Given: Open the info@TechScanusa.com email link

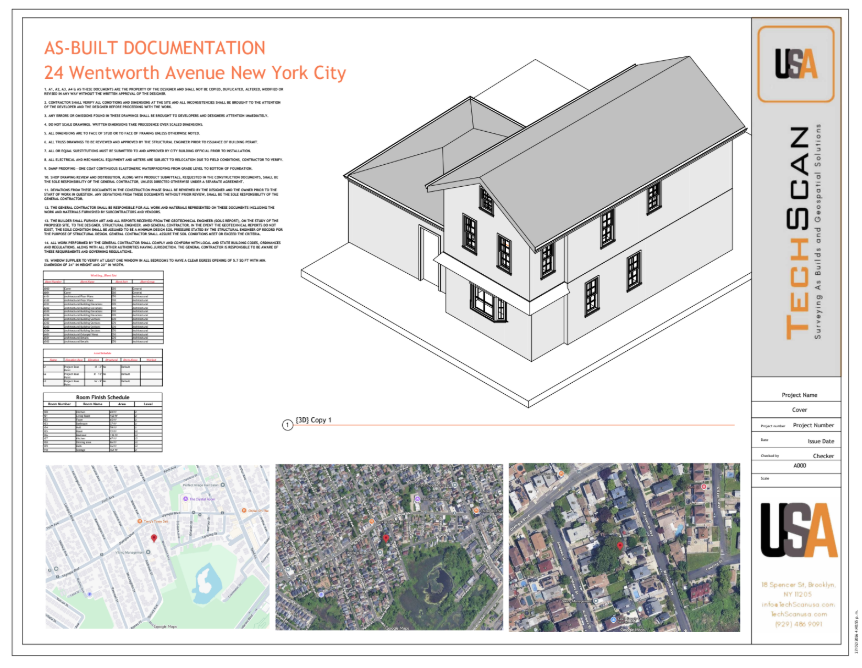Looking at the screenshot, I should tap(798, 604).
